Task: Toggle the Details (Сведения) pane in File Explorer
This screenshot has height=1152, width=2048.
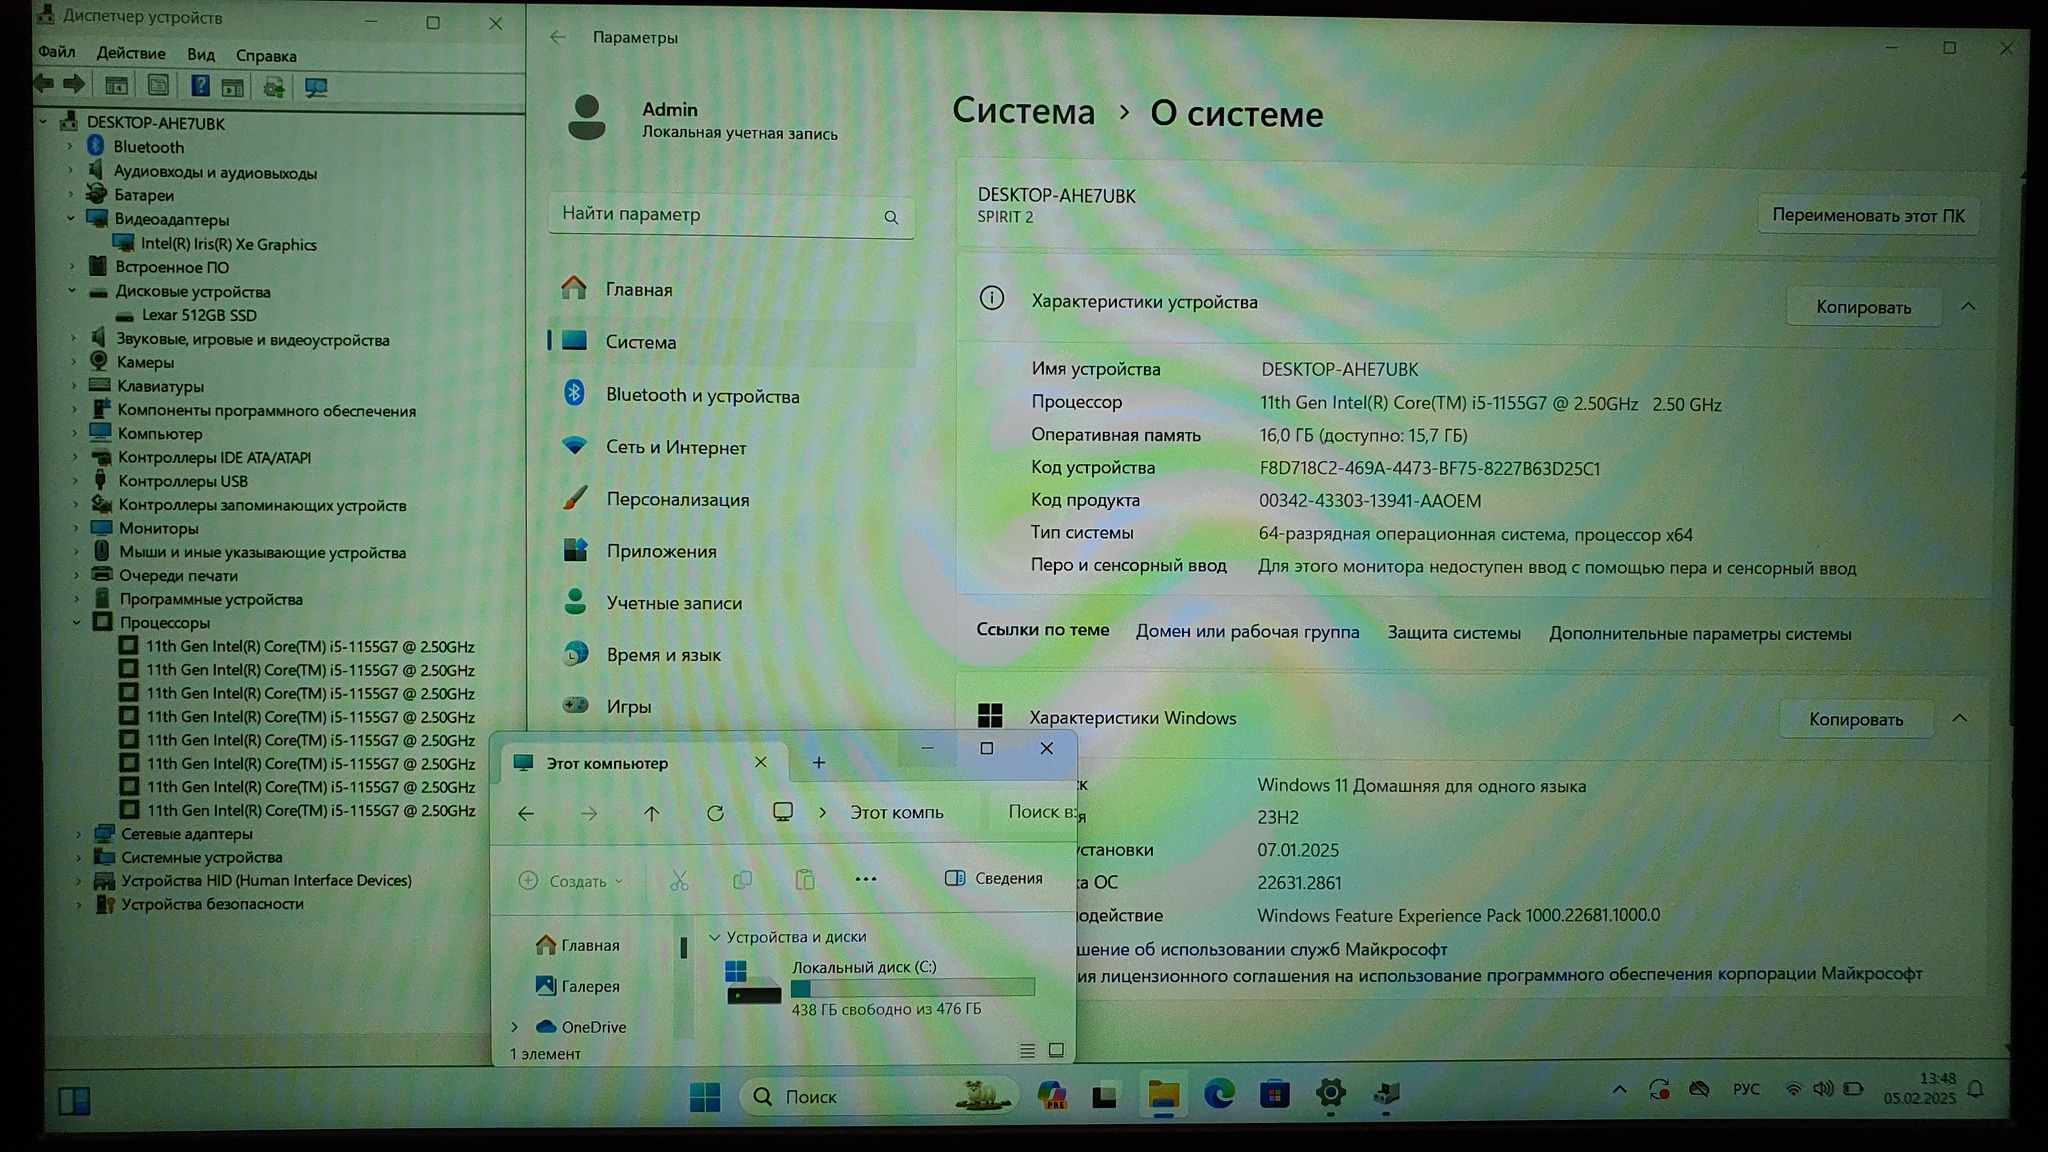Action: pyautogui.click(x=994, y=878)
